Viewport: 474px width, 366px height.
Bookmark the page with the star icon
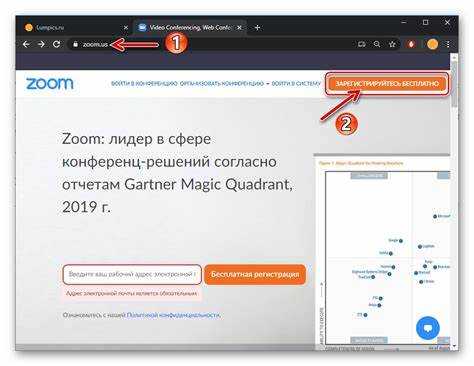392,44
